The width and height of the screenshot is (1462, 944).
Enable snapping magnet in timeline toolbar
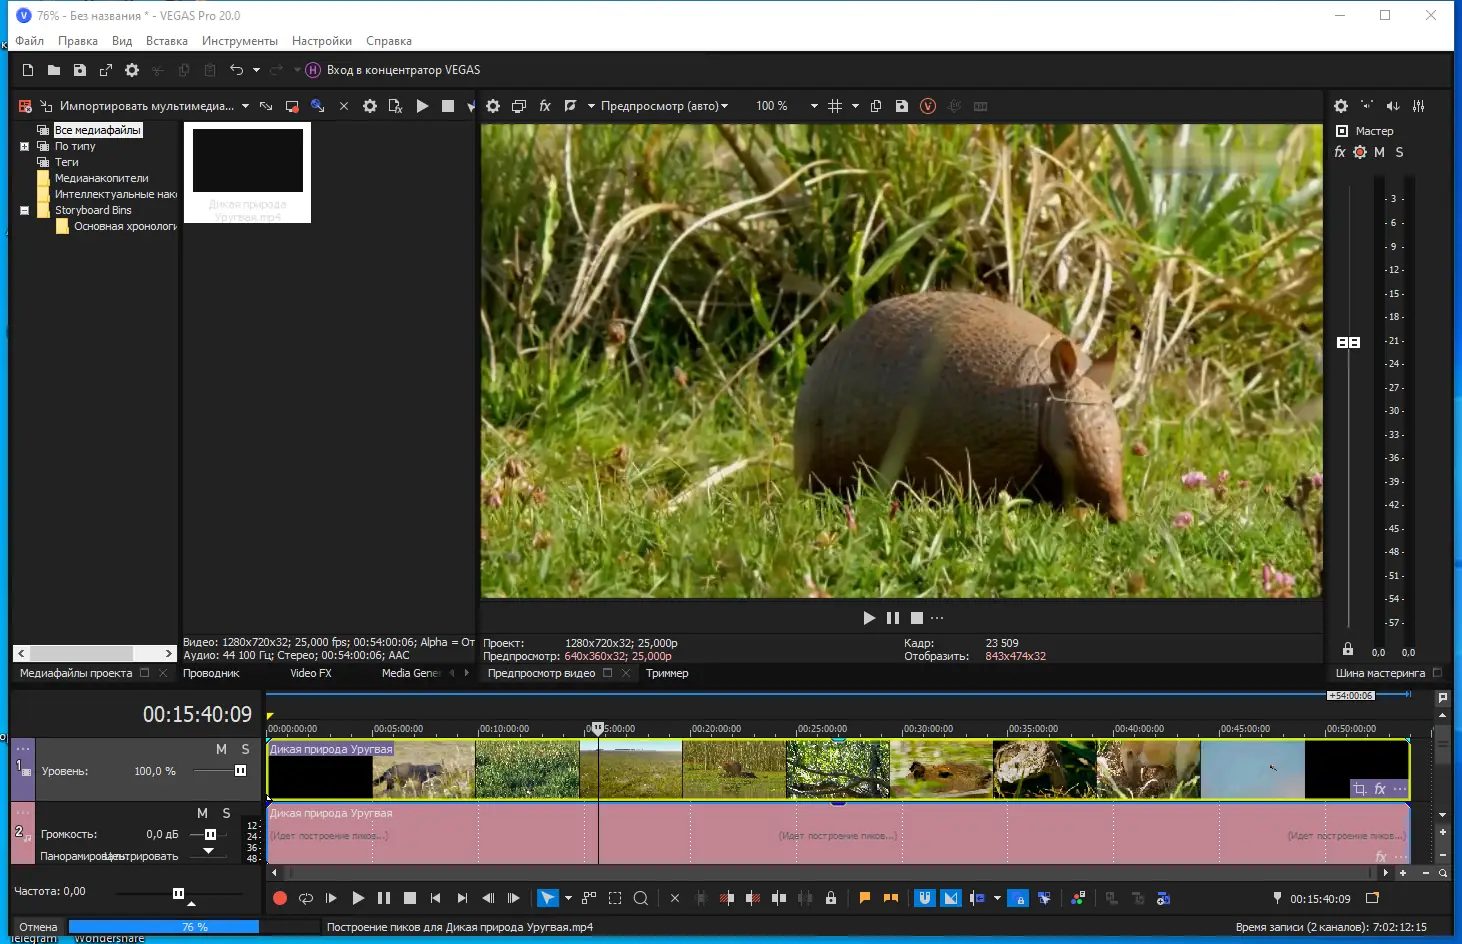925,898
